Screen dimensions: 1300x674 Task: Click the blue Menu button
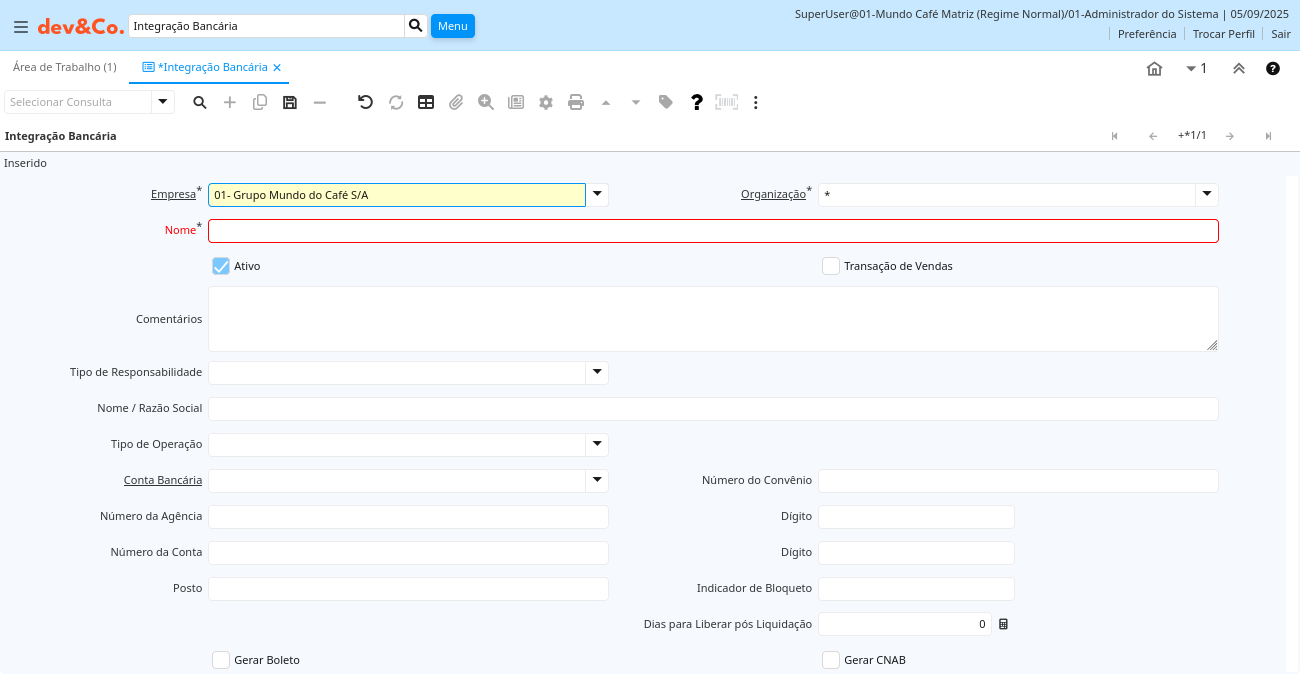(x=452, y=26)
